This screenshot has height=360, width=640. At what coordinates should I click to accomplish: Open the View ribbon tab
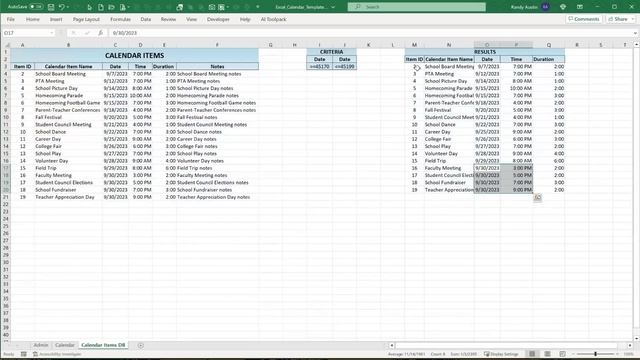click(191, 19)
